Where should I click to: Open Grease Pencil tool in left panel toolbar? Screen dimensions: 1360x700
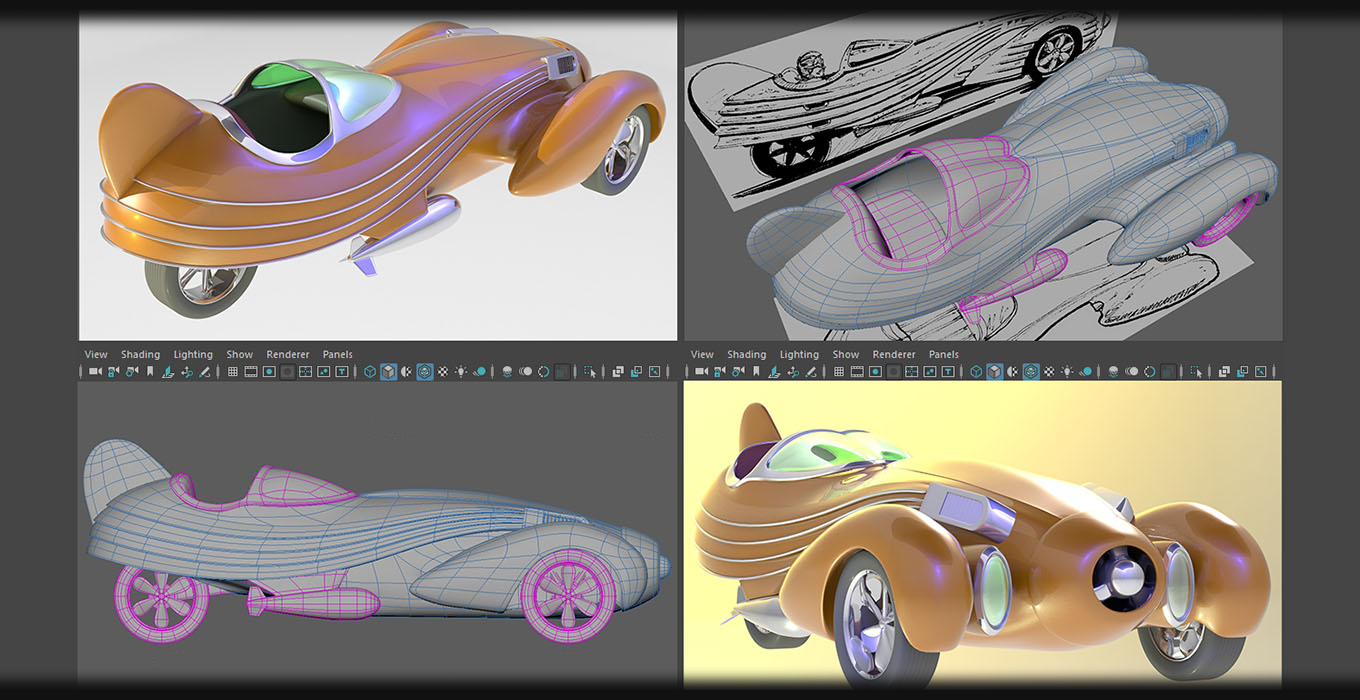(205, 371)
